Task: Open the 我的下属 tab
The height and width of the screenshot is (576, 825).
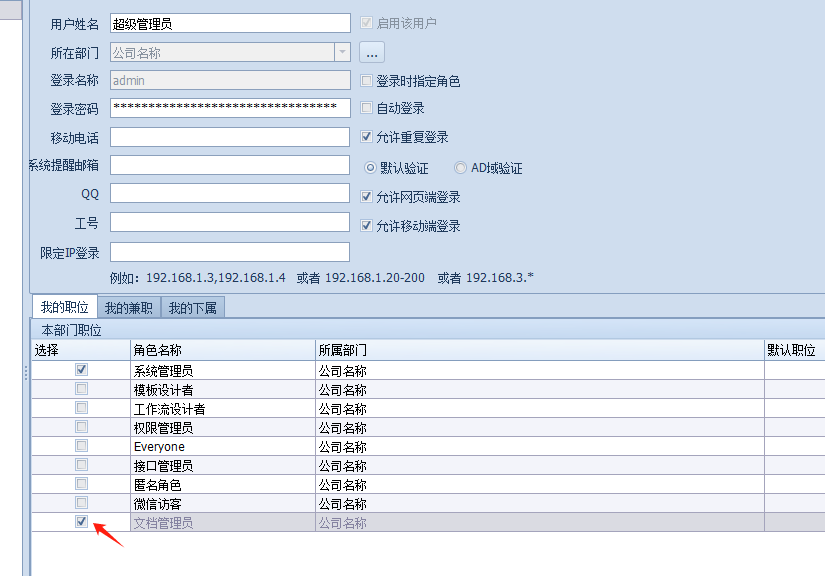Action: click(x=193, y=308)
